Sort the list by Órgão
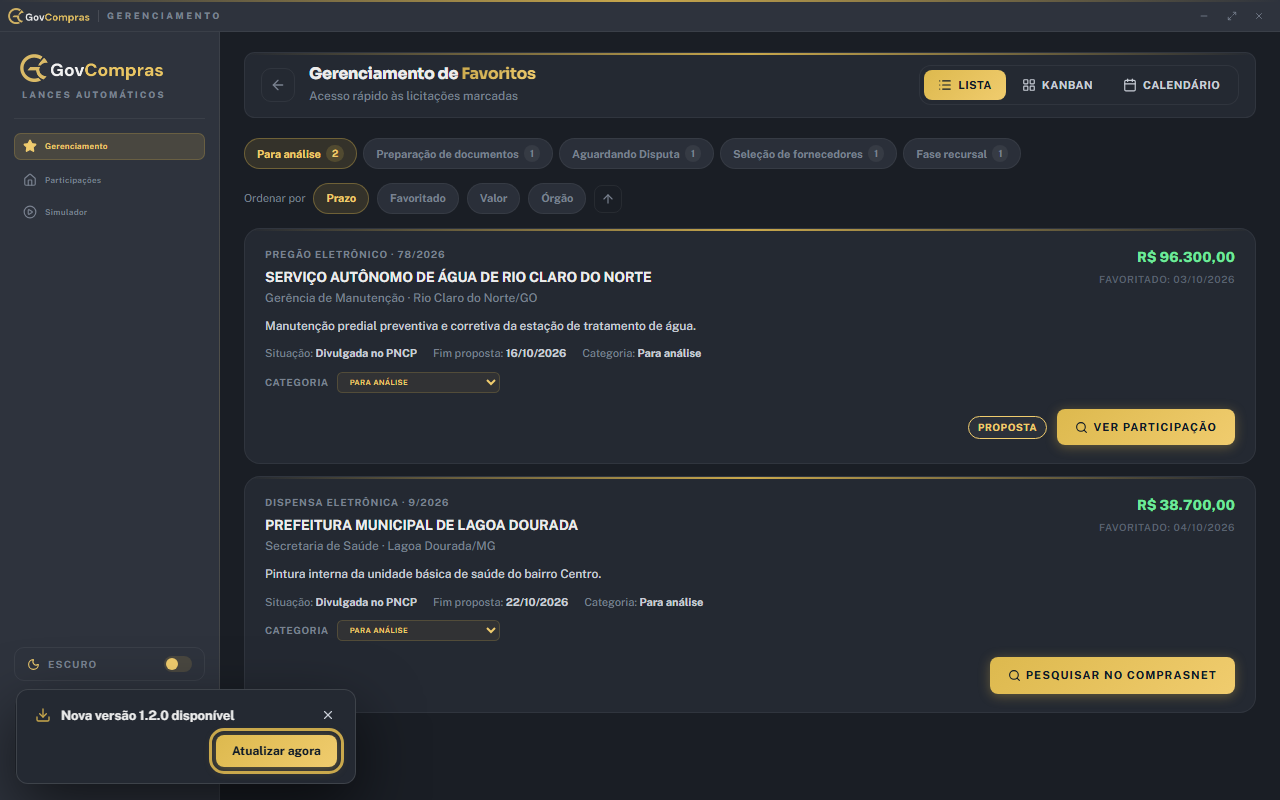 pyautogui.click(x=557, y=198)
